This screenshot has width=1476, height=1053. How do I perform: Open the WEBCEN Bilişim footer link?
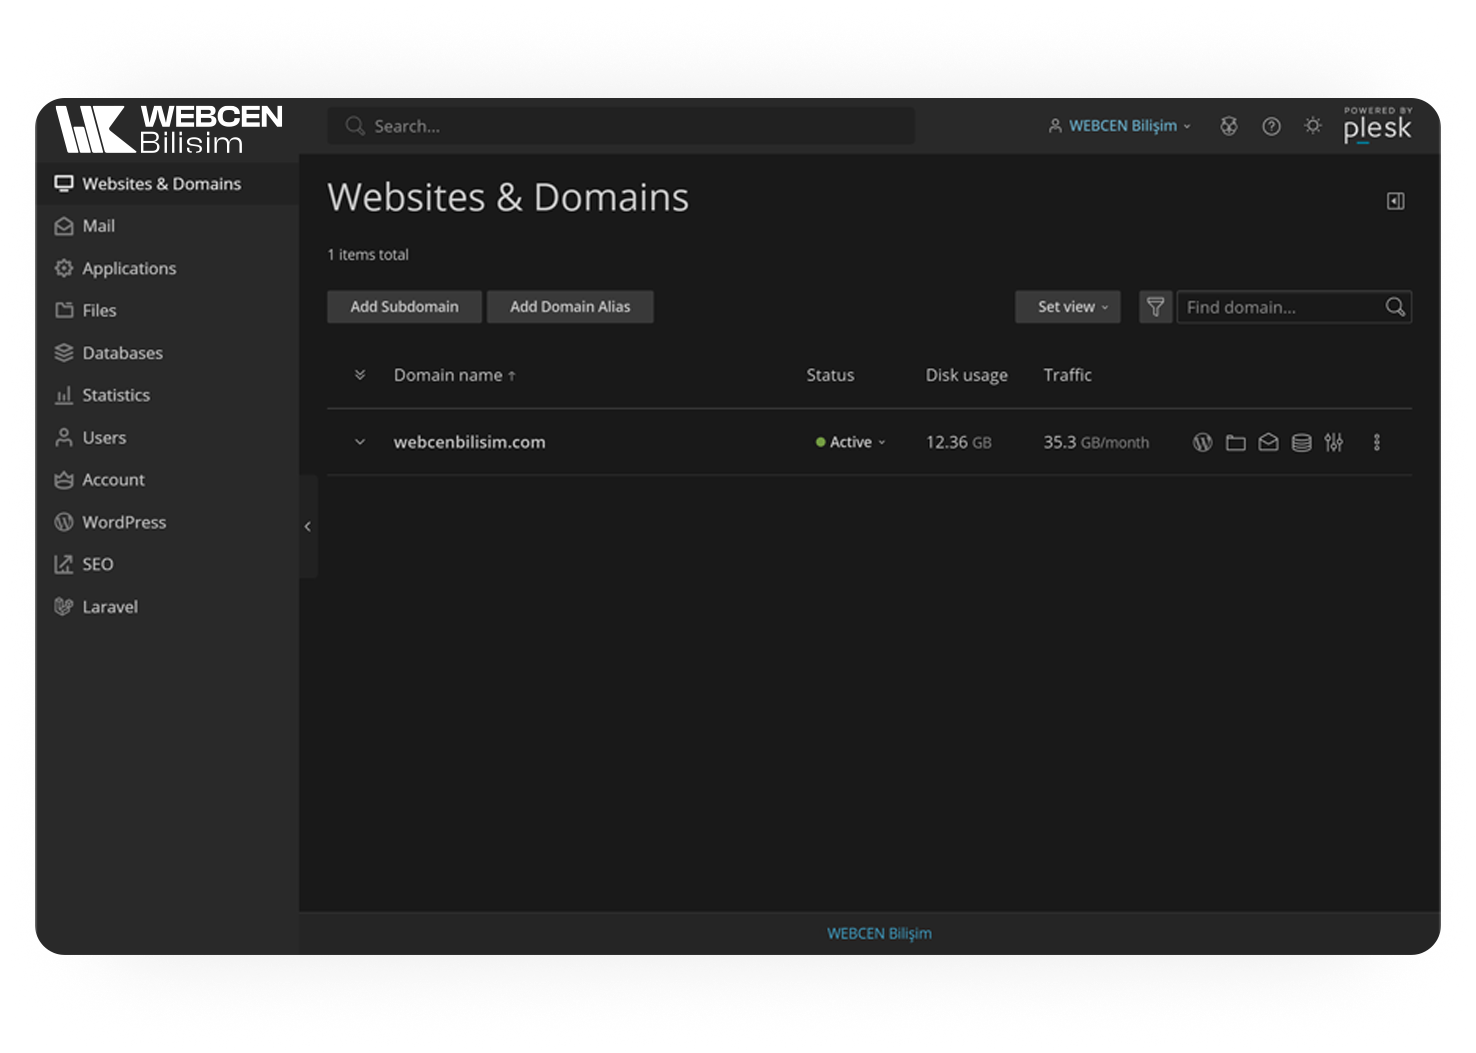(x=880, y=933)
